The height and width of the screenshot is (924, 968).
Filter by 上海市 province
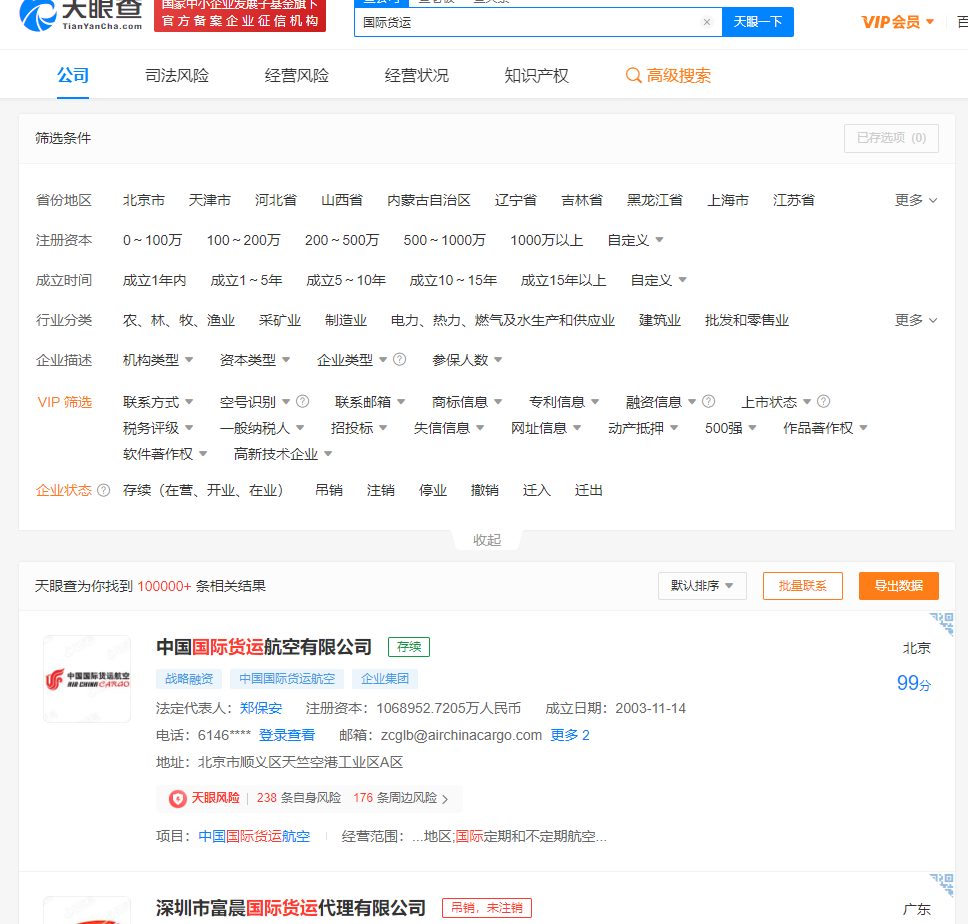[728, 200]
